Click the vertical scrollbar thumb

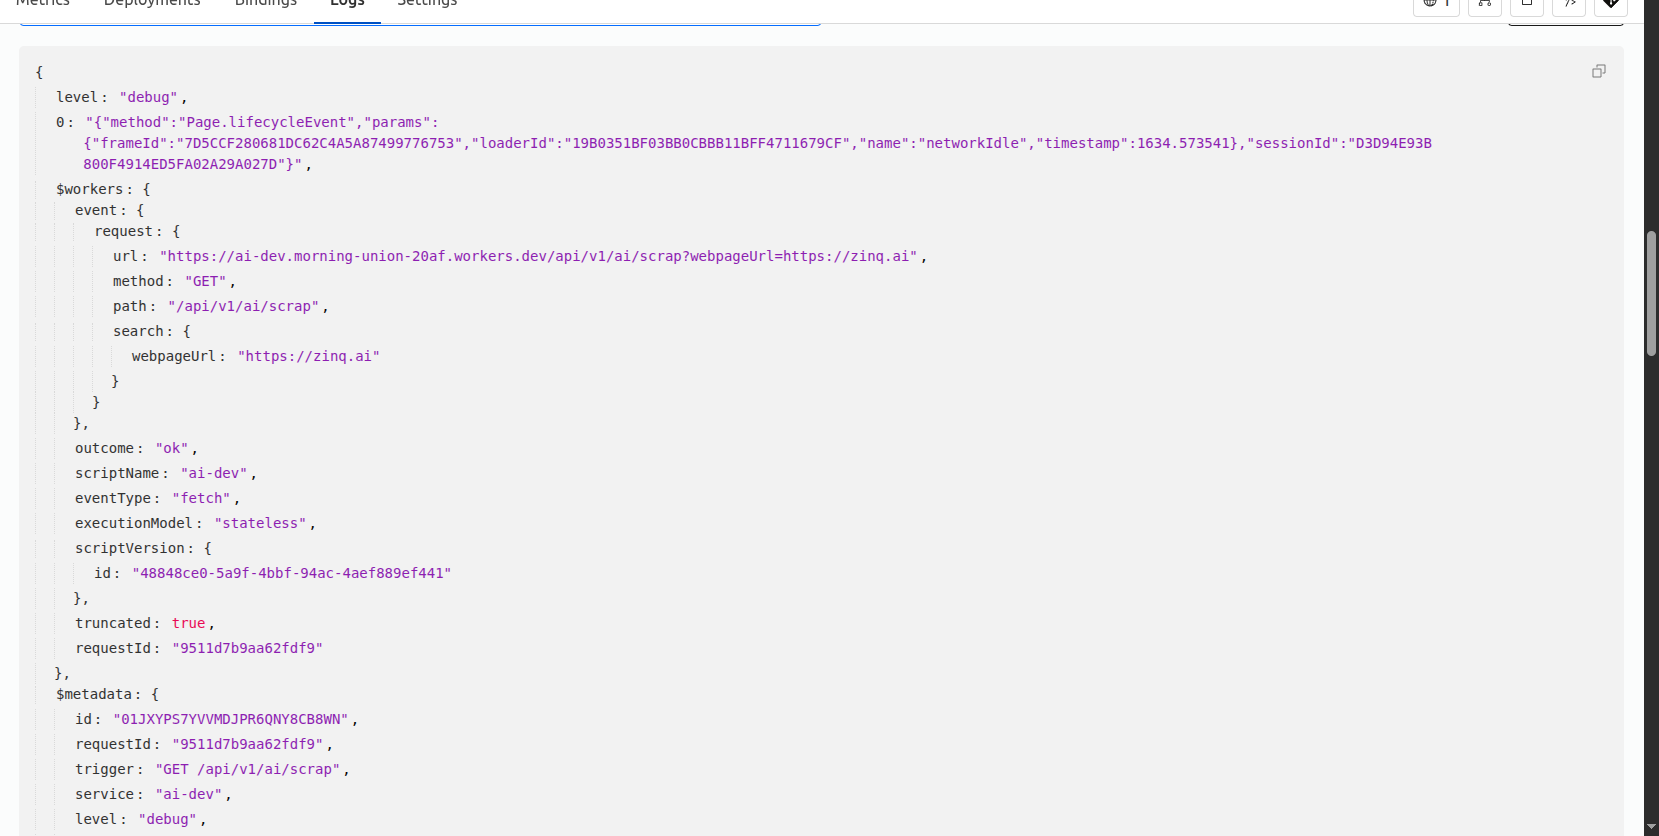pos(1651,293)
